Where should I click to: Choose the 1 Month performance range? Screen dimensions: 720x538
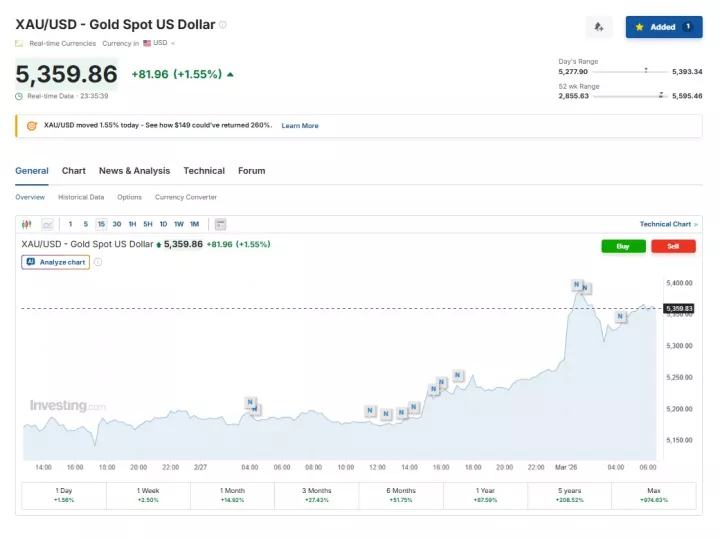click(232, 495)
